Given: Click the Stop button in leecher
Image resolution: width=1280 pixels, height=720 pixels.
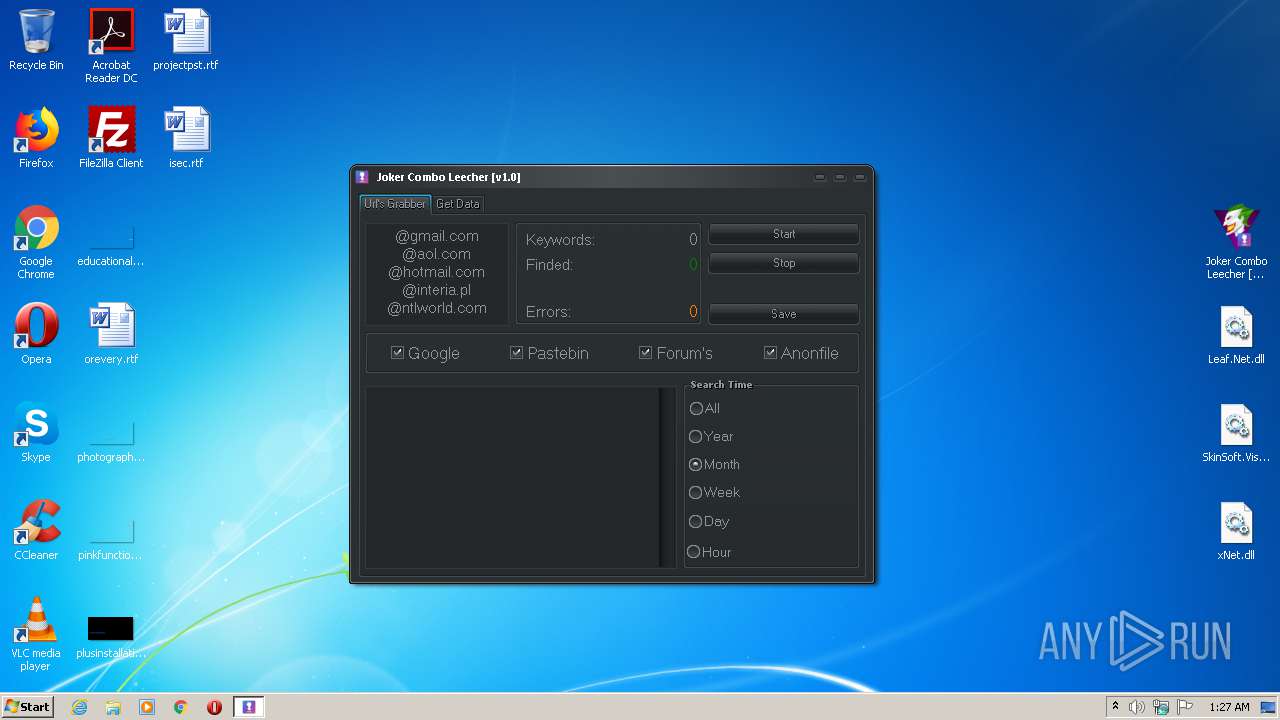Looking at the screenshot, I should coord(784,263).
